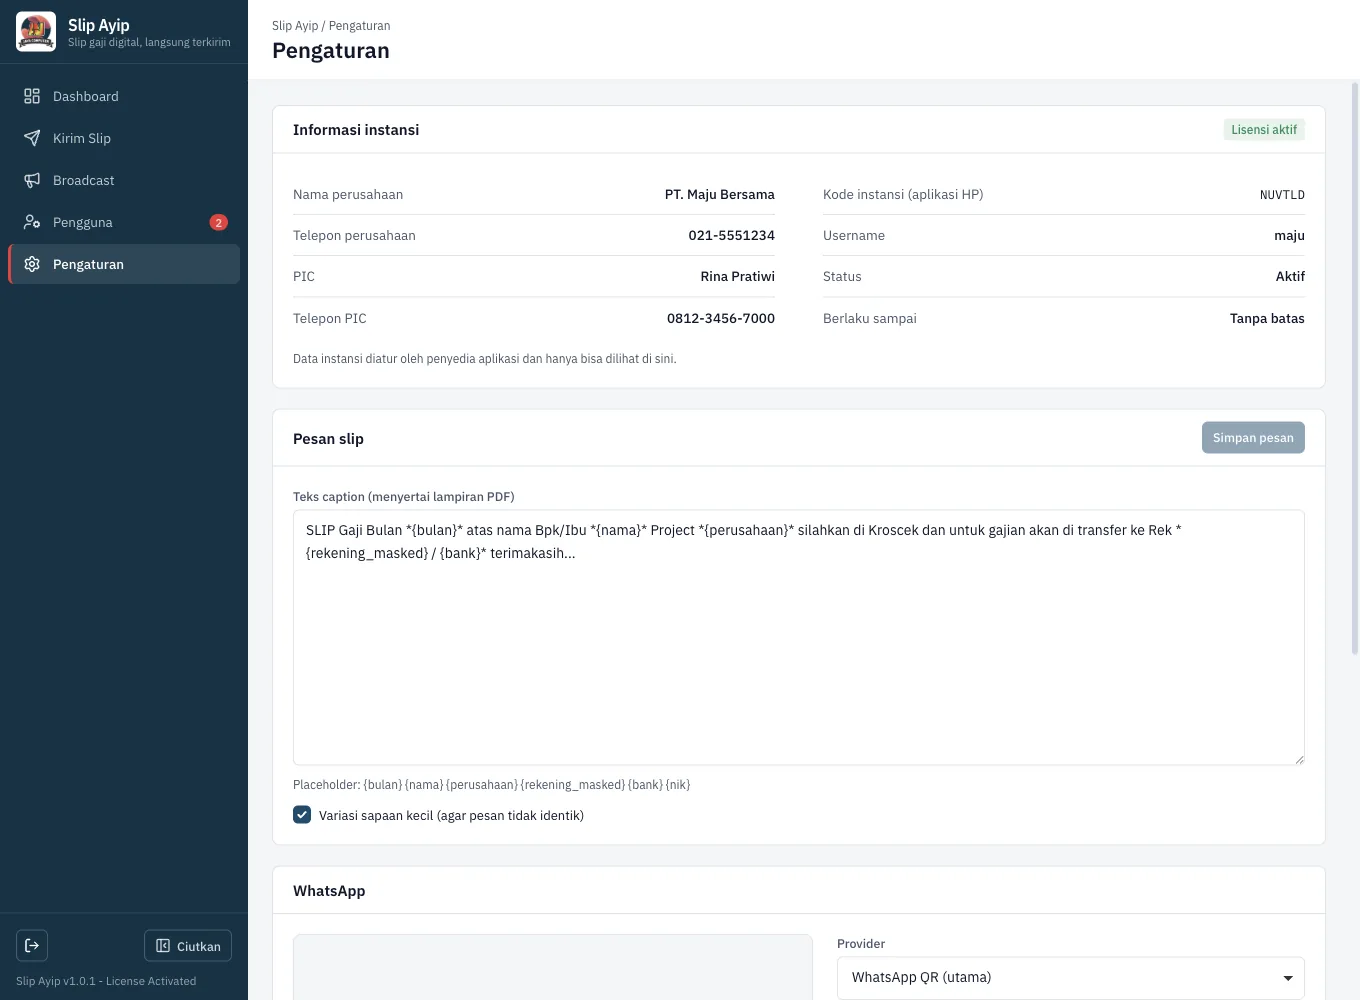
Task: Click the logout icon button
Action: tap(32, 945)
